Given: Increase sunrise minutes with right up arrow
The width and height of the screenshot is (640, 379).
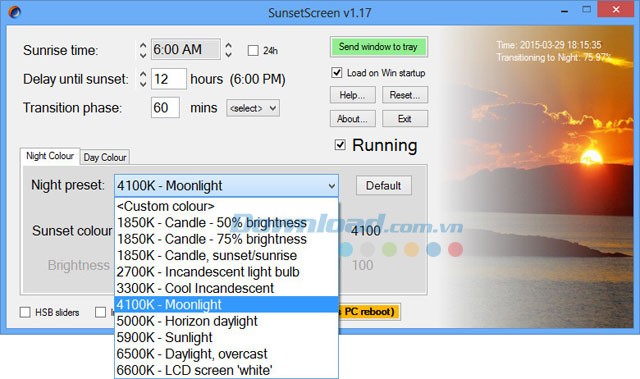Looking at the screenshot, I should coord(229,45).
